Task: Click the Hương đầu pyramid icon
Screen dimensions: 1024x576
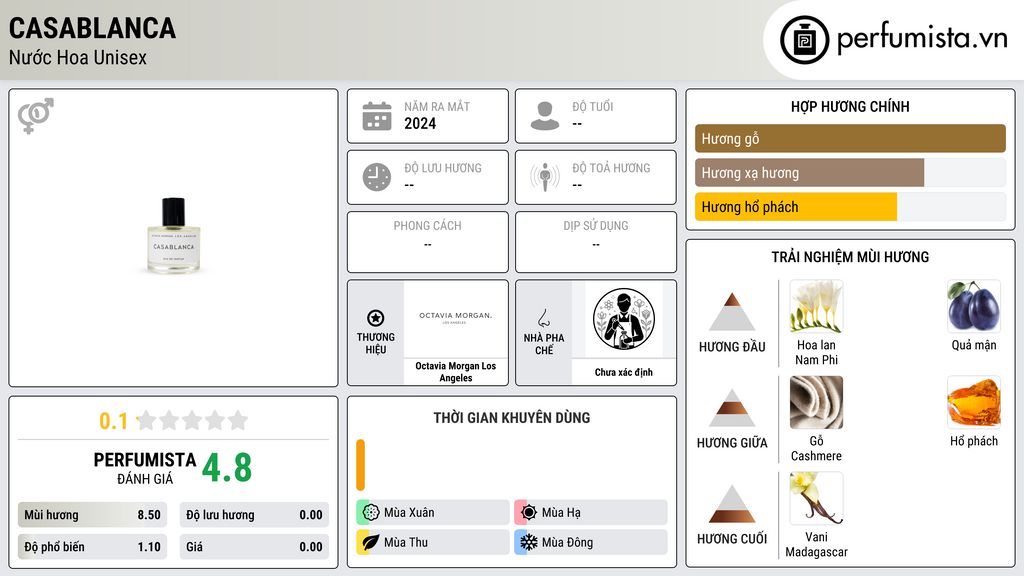Action: click(732, 312)
